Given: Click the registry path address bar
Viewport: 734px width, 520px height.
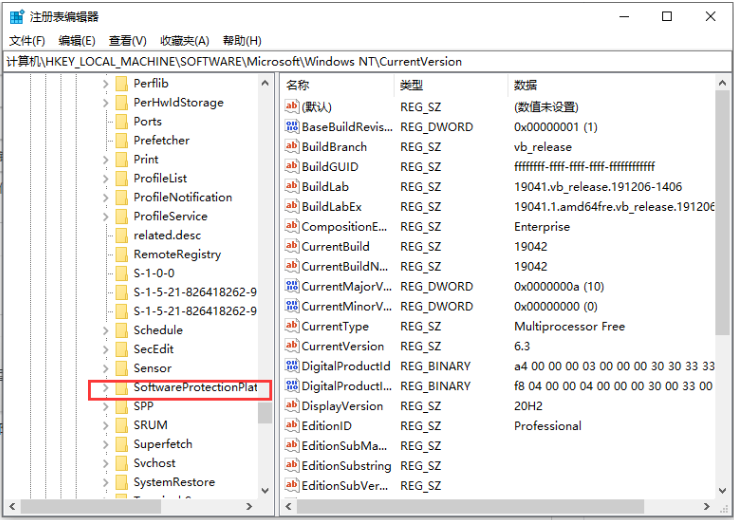Looking at the screenshot, I should [x=367, y=61].
